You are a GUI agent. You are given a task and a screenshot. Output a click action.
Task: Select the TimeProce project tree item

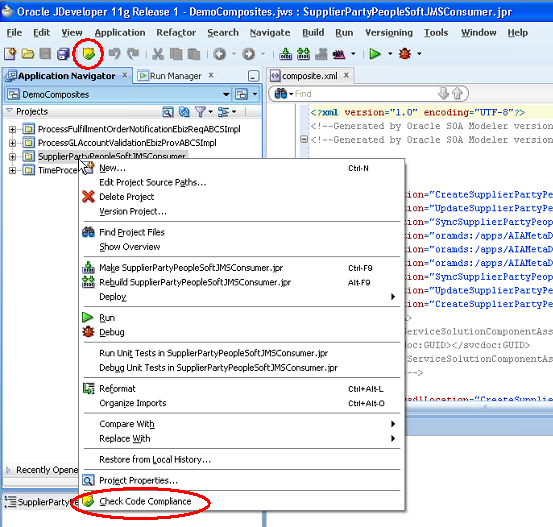[x=57, y=170]
